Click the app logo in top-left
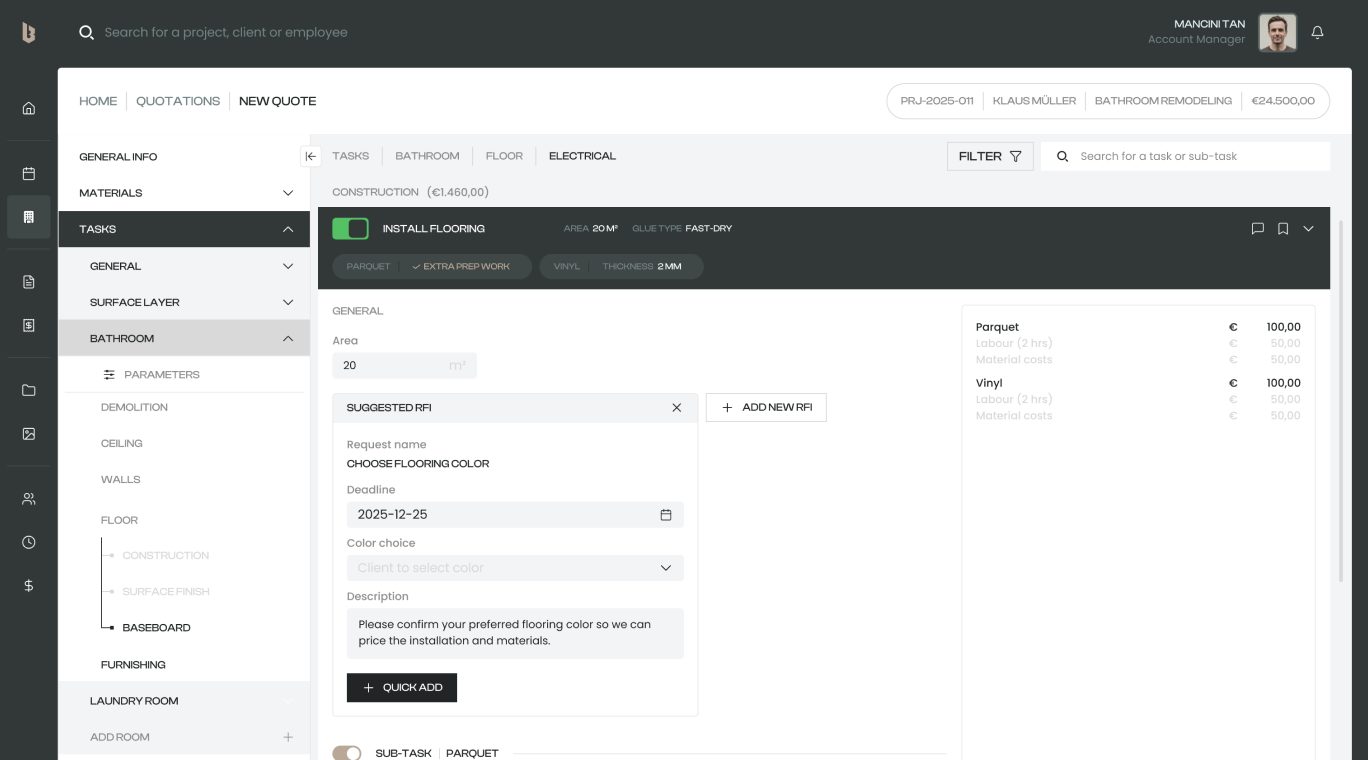 [x=28, y=33]
